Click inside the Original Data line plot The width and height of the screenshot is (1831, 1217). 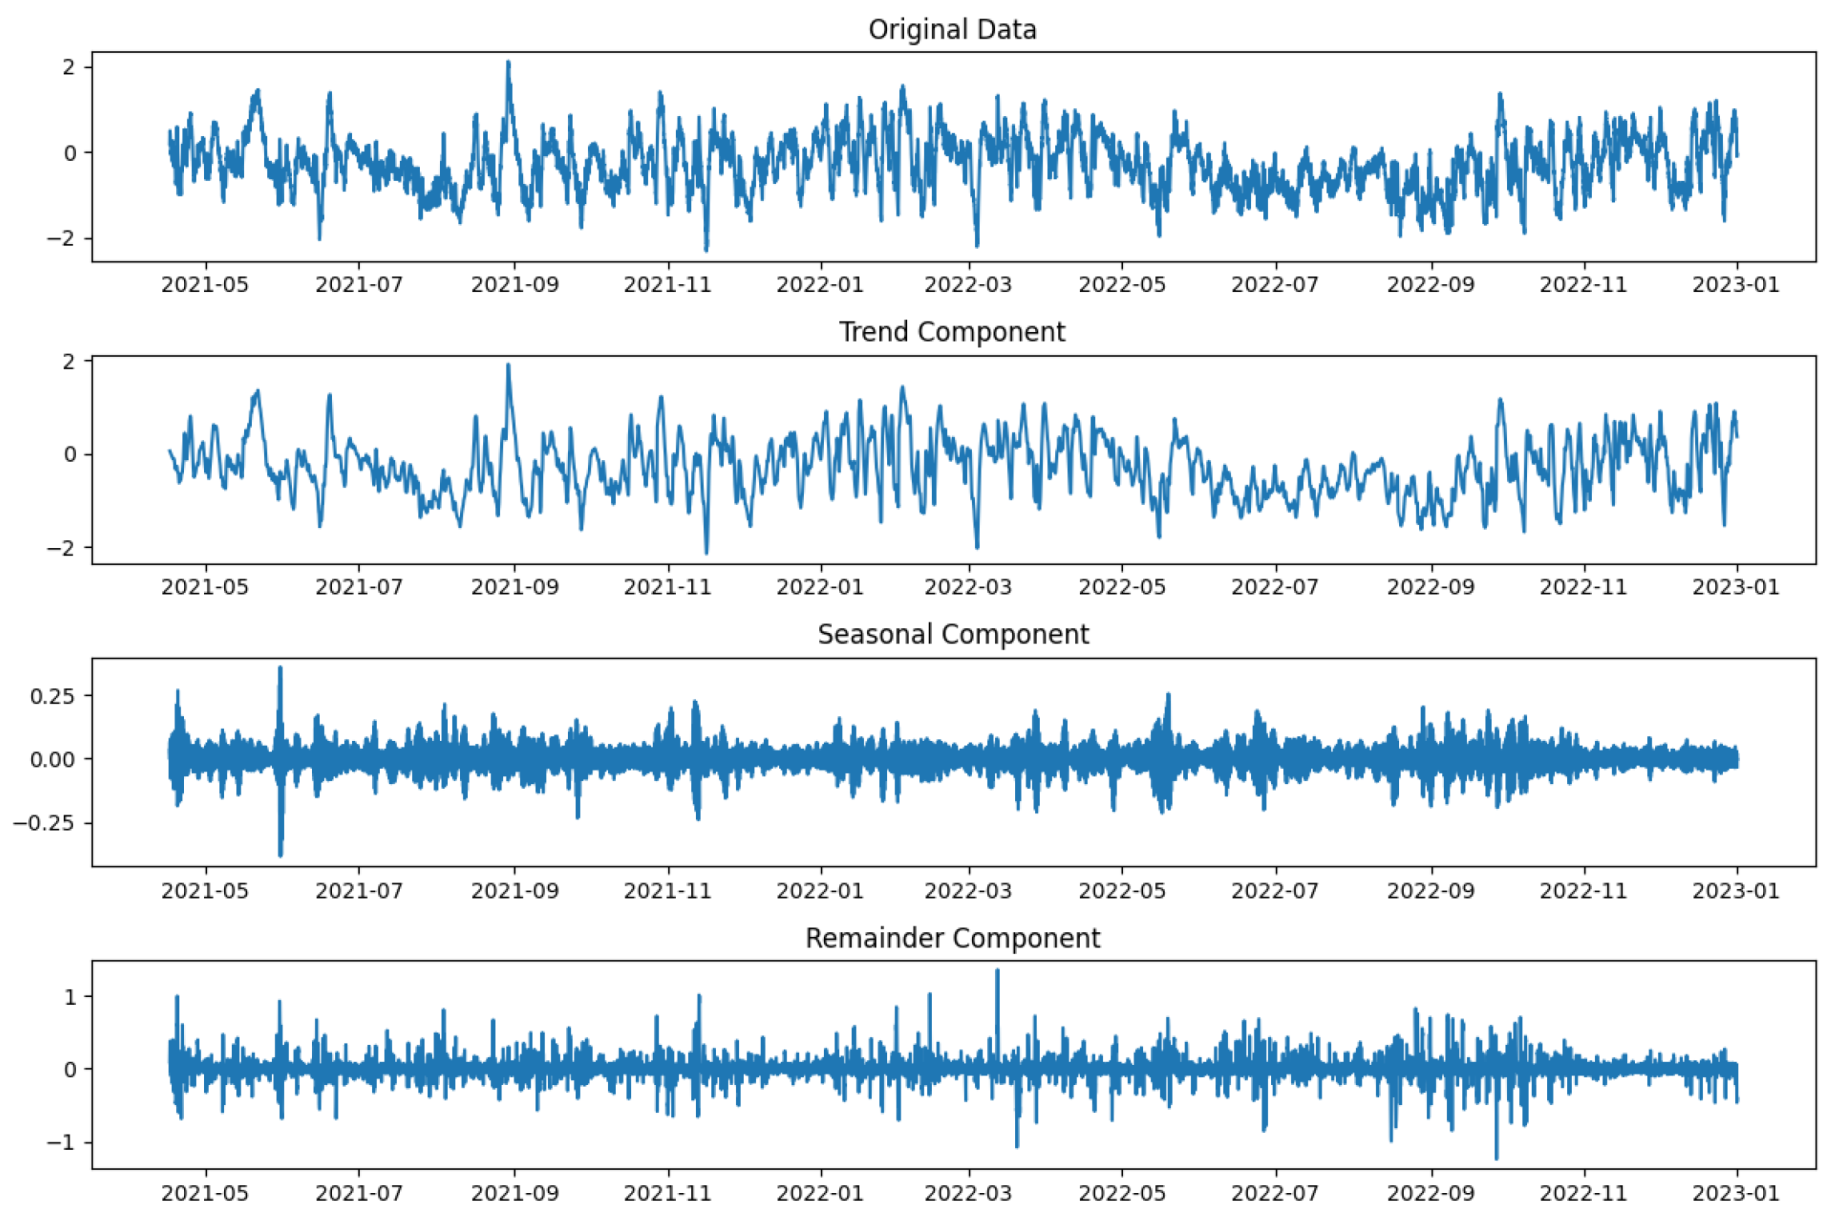click(954, 157)
